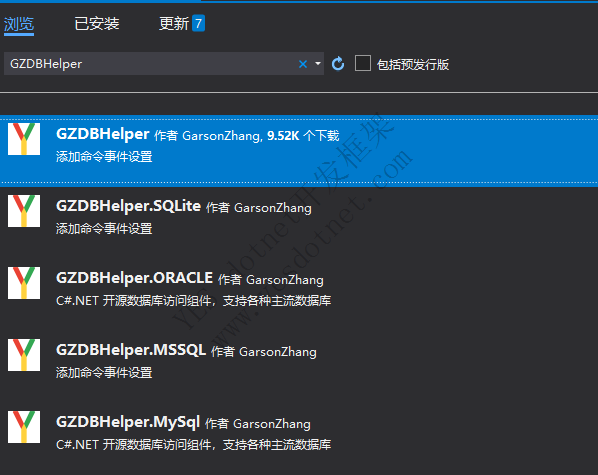Click the GZDBHelper.ORACLE package icon
Screen dimensions: 598x475
click(24, 283)
